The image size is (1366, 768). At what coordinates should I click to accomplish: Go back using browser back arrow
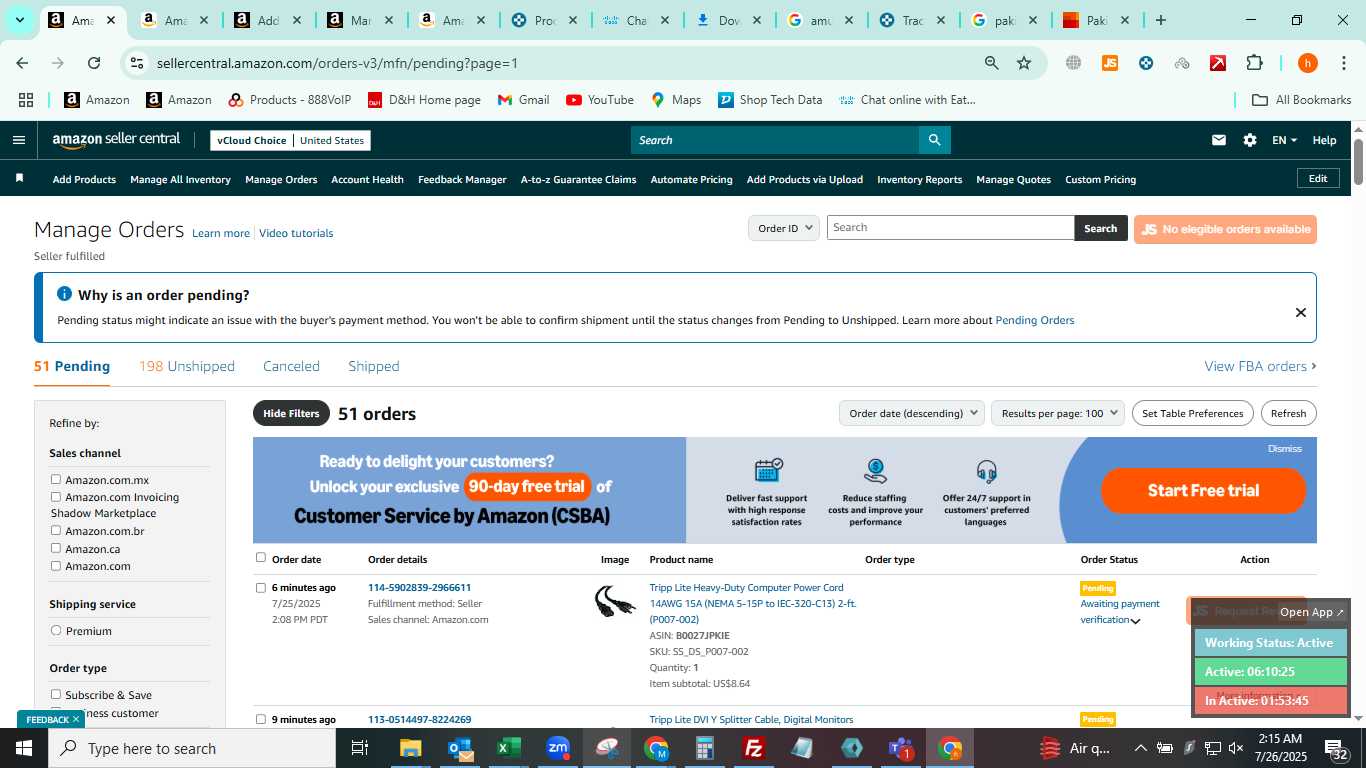22,63
